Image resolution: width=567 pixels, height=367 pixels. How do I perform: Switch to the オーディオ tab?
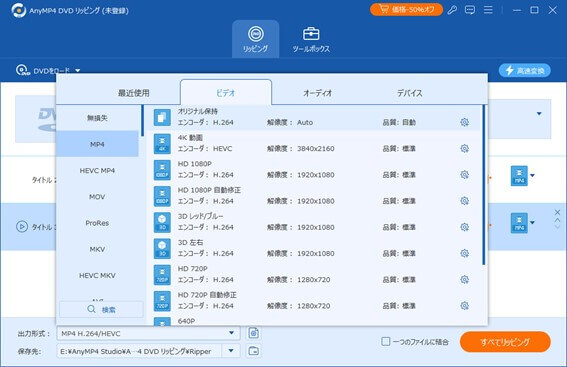[x=317, y=93]
